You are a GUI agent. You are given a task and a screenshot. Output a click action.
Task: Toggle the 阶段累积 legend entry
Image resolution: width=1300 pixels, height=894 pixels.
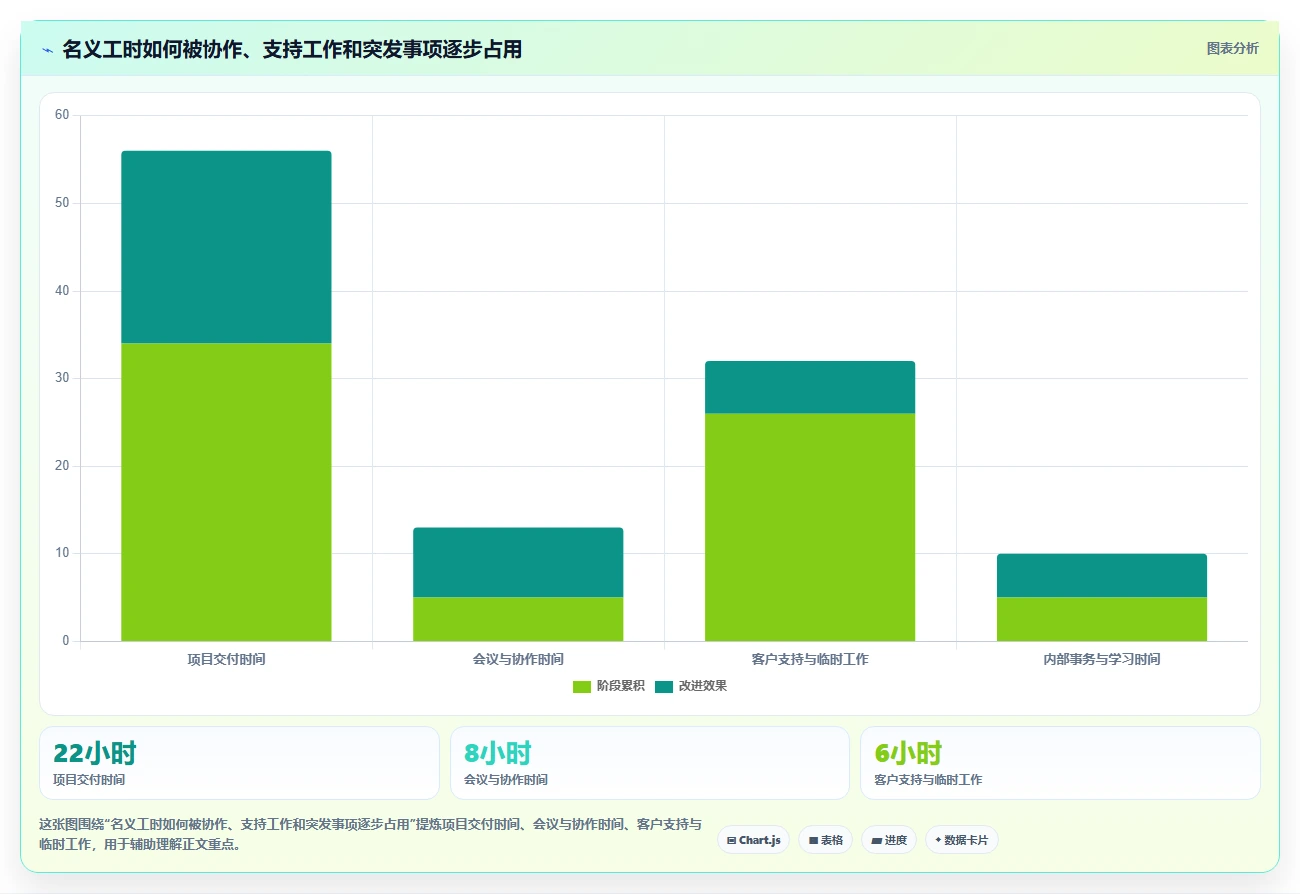click(608, 686)
